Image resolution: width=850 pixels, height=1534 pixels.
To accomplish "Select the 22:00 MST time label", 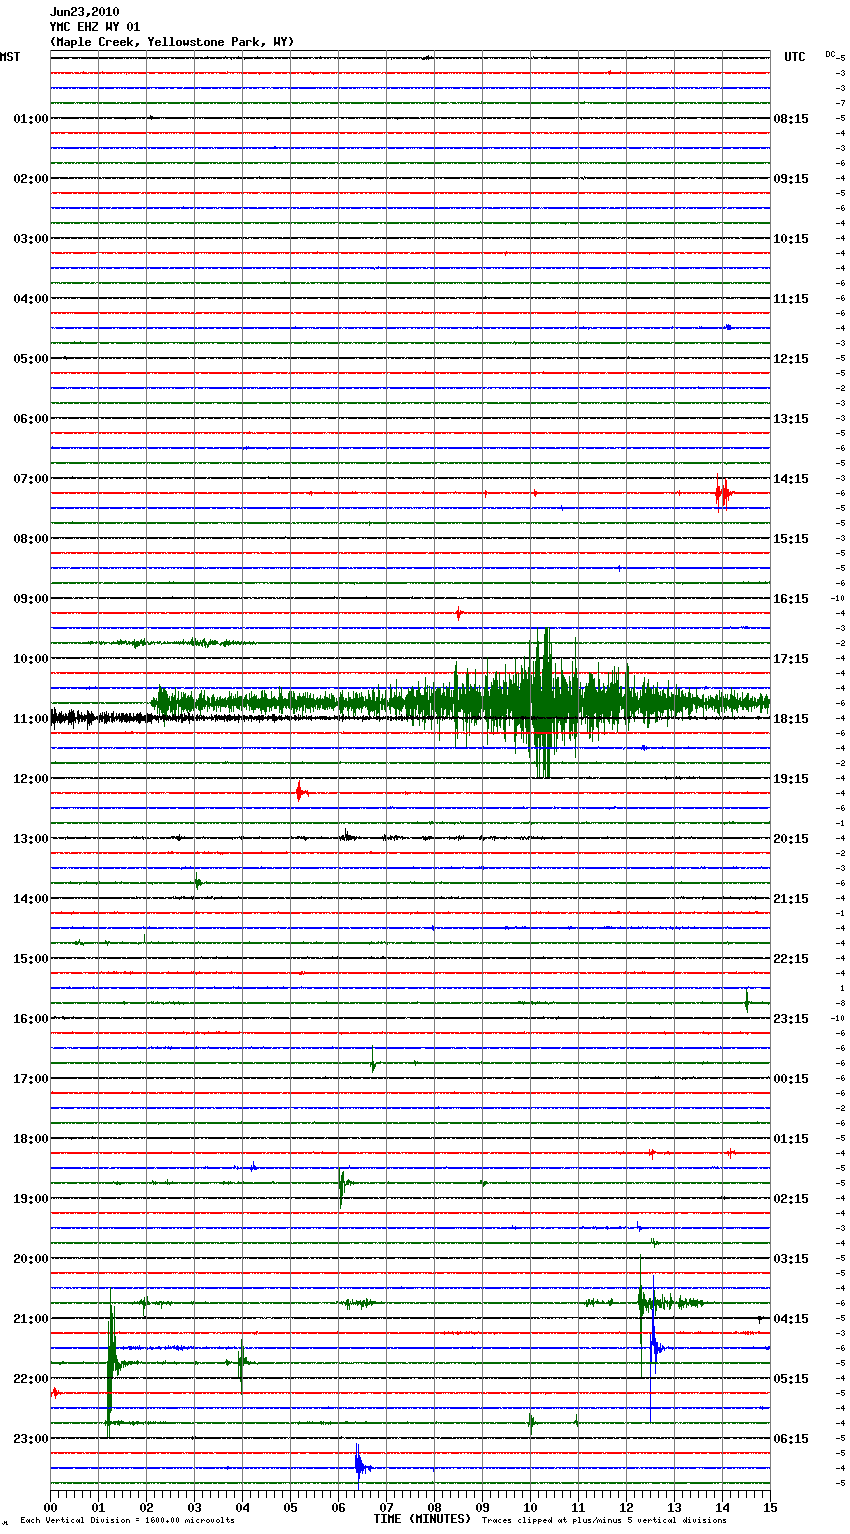I will point(30,1379).
